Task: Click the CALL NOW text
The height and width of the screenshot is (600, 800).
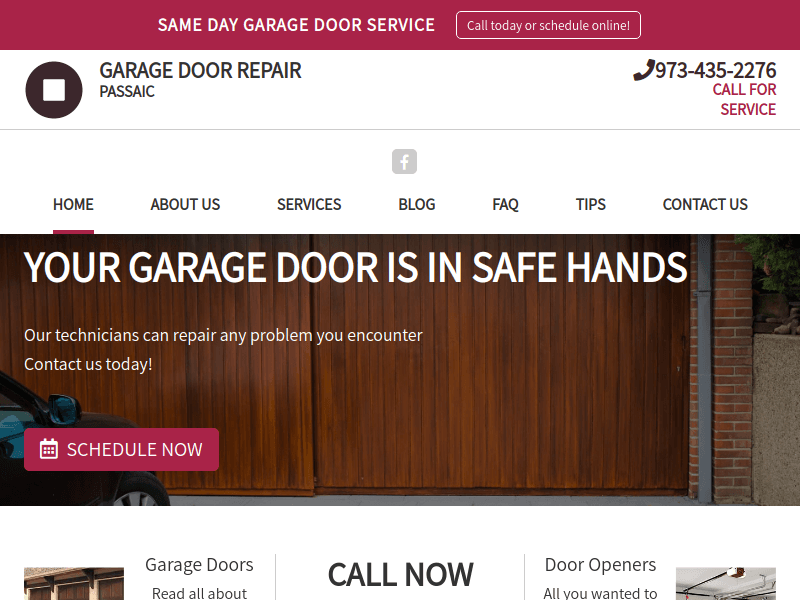Action: pos(400,575)
